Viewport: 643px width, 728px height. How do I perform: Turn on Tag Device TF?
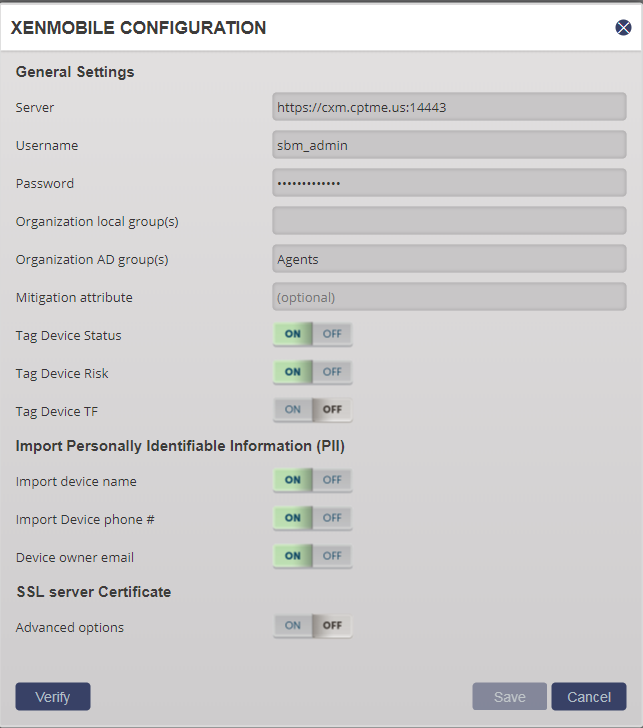pyautogui.click(x=293, y=410)
